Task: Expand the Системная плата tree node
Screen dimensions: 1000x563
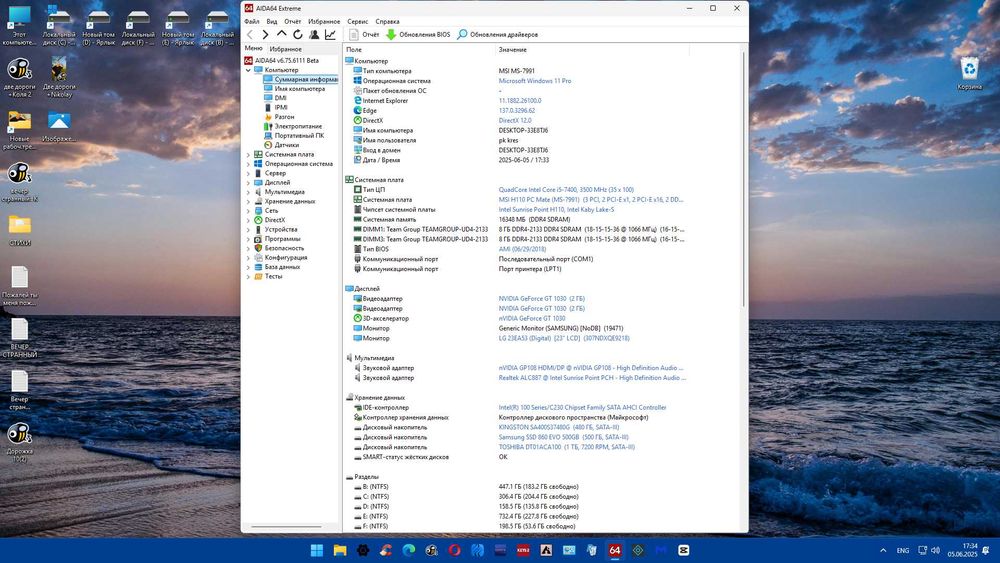Action: click(x=248, y=154)
